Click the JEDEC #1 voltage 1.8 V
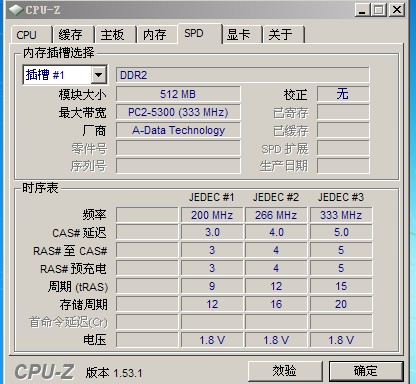Image resolution: width=416 pixels, height=384 pixels. pyautogui.click(x=212, y=340)
